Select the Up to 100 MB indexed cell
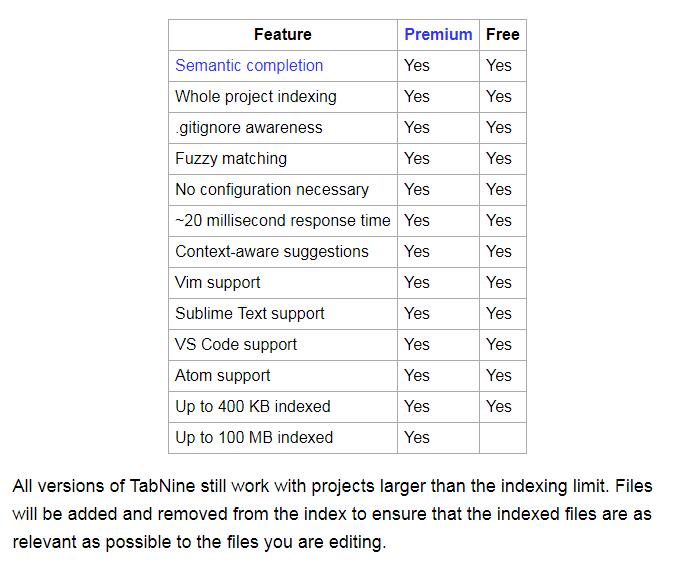 254,438
